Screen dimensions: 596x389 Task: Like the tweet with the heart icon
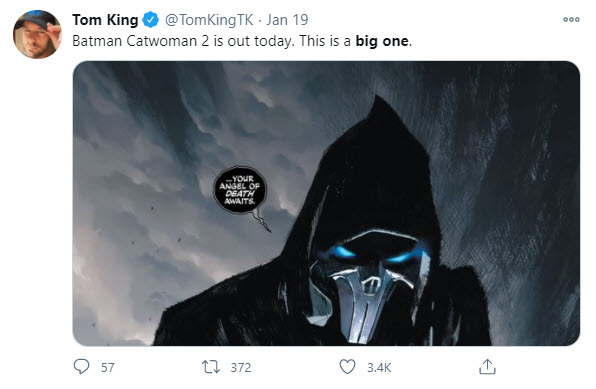point(347,367)
